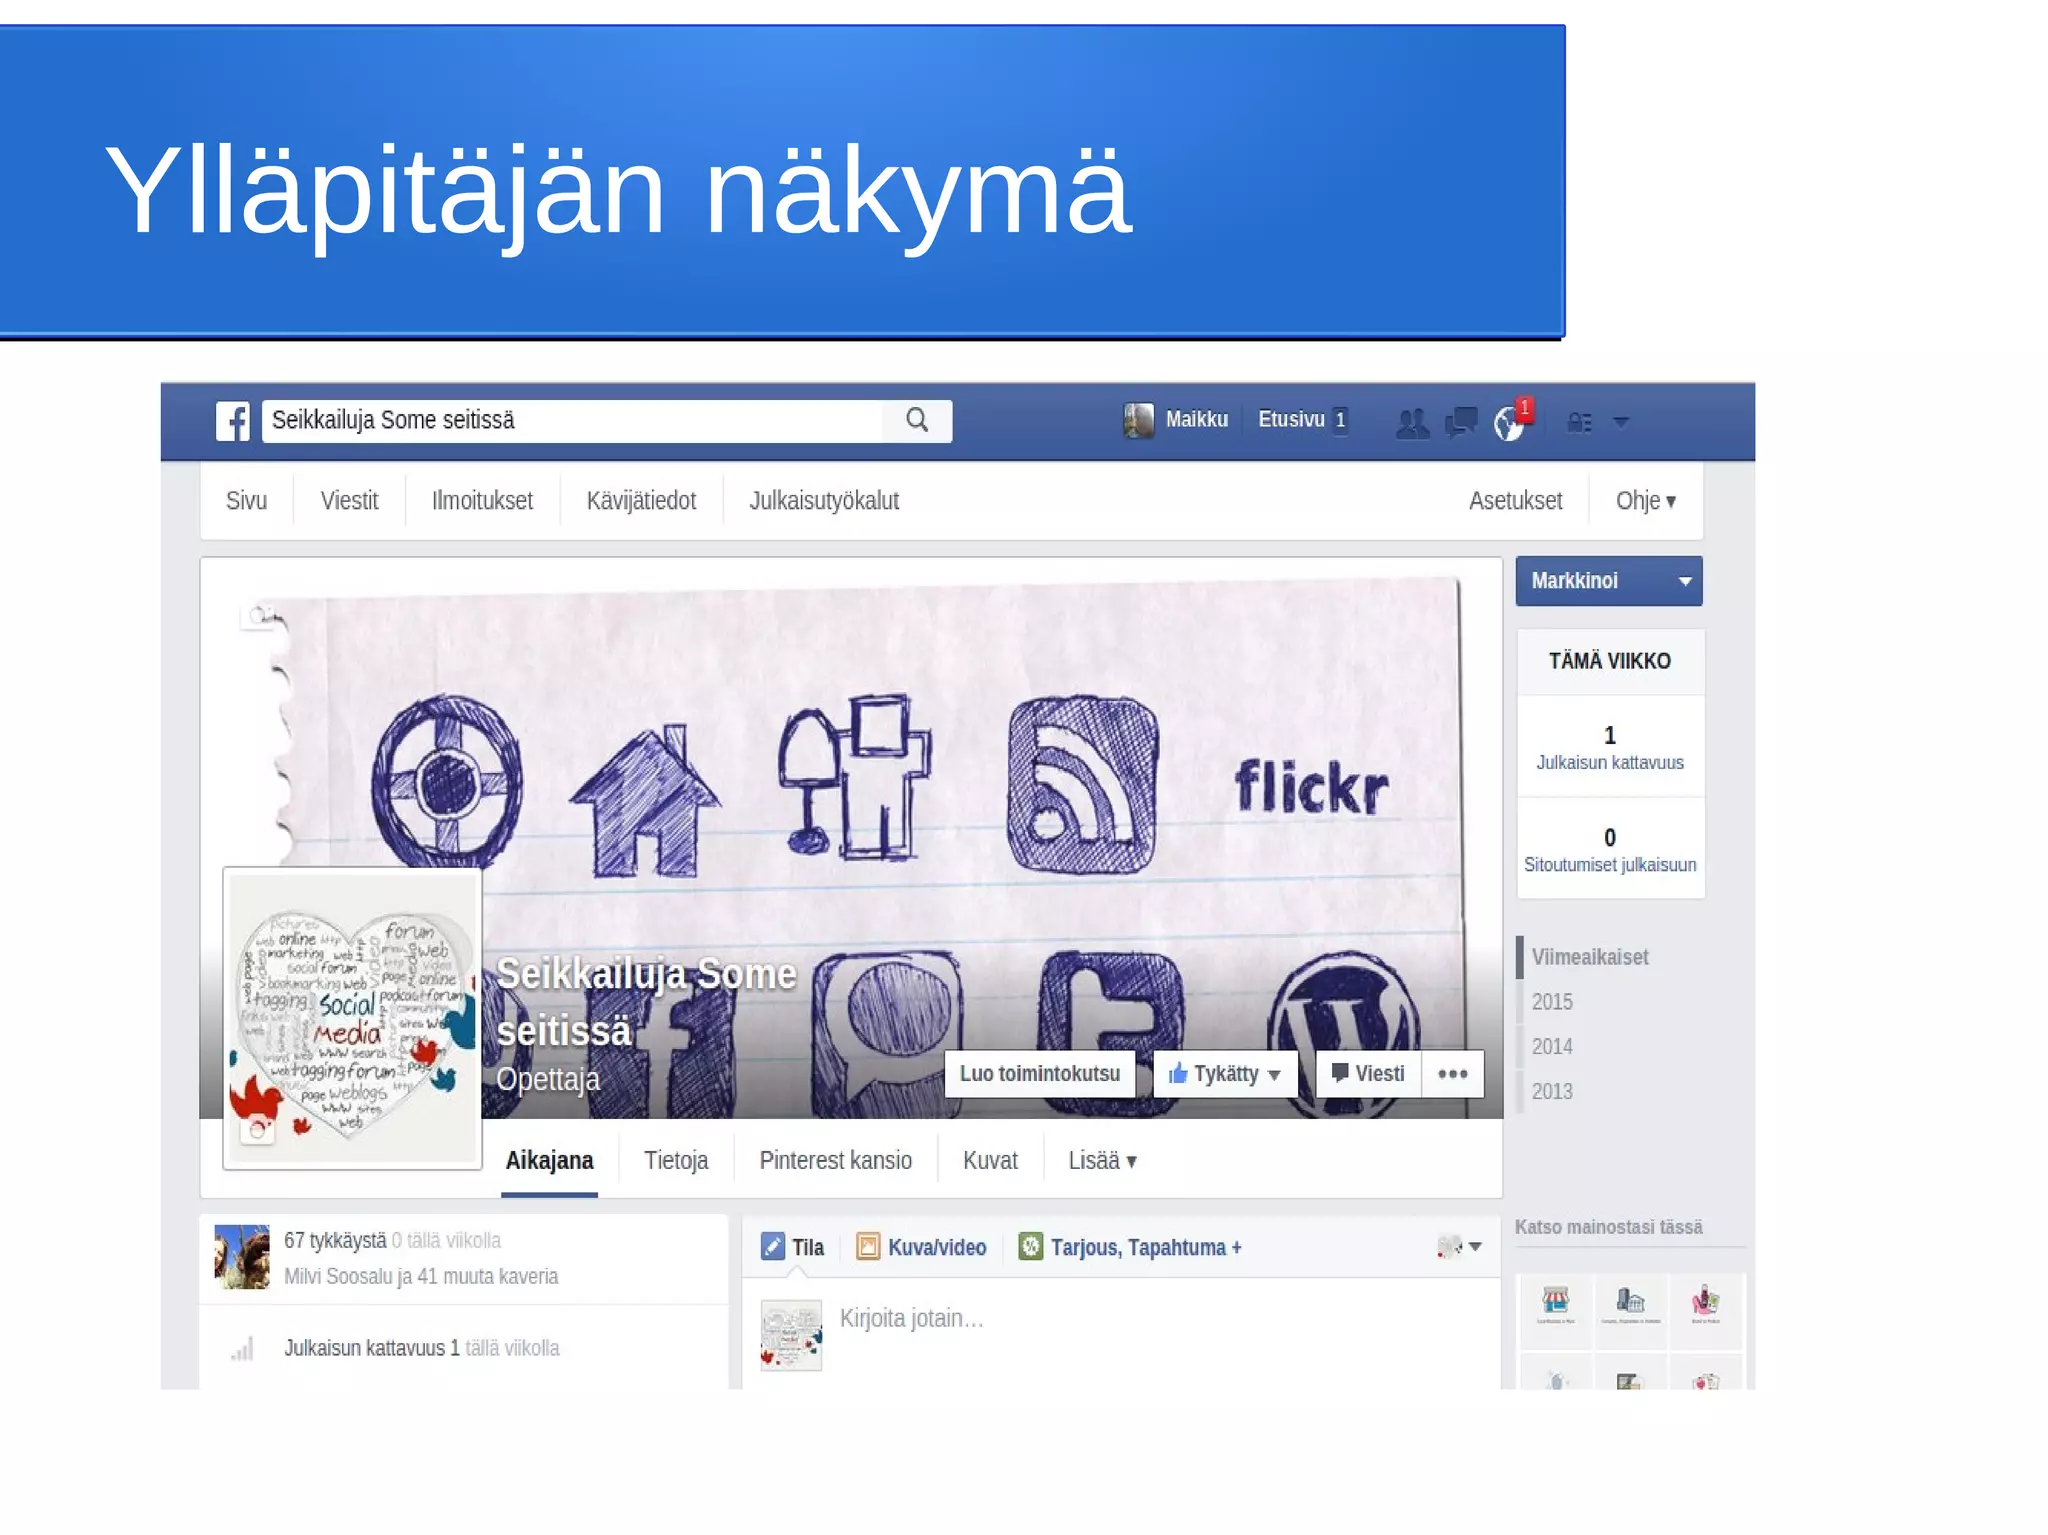Expand the Lisää tab menu
Screen dimensions: 2048x1535
click(1101, 1161)
